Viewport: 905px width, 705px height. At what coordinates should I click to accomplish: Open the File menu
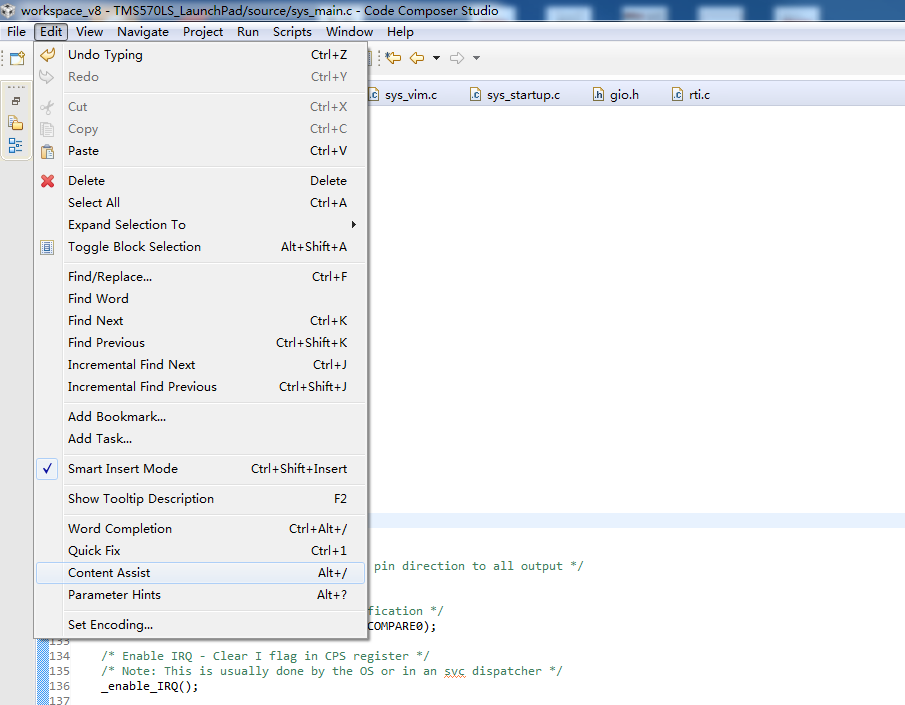16,32
